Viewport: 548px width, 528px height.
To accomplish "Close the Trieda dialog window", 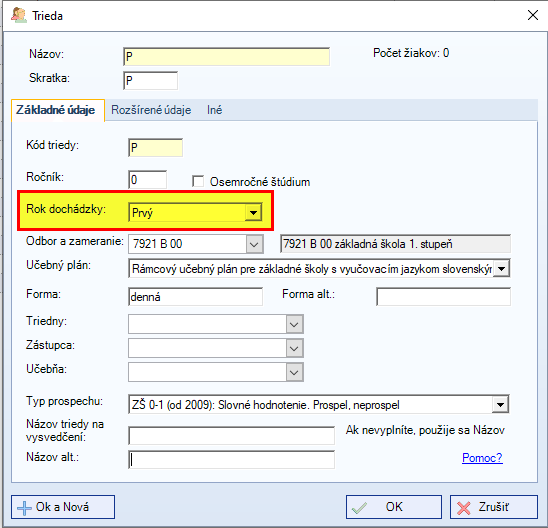I will pyautogui.click(x=533, y=15).
